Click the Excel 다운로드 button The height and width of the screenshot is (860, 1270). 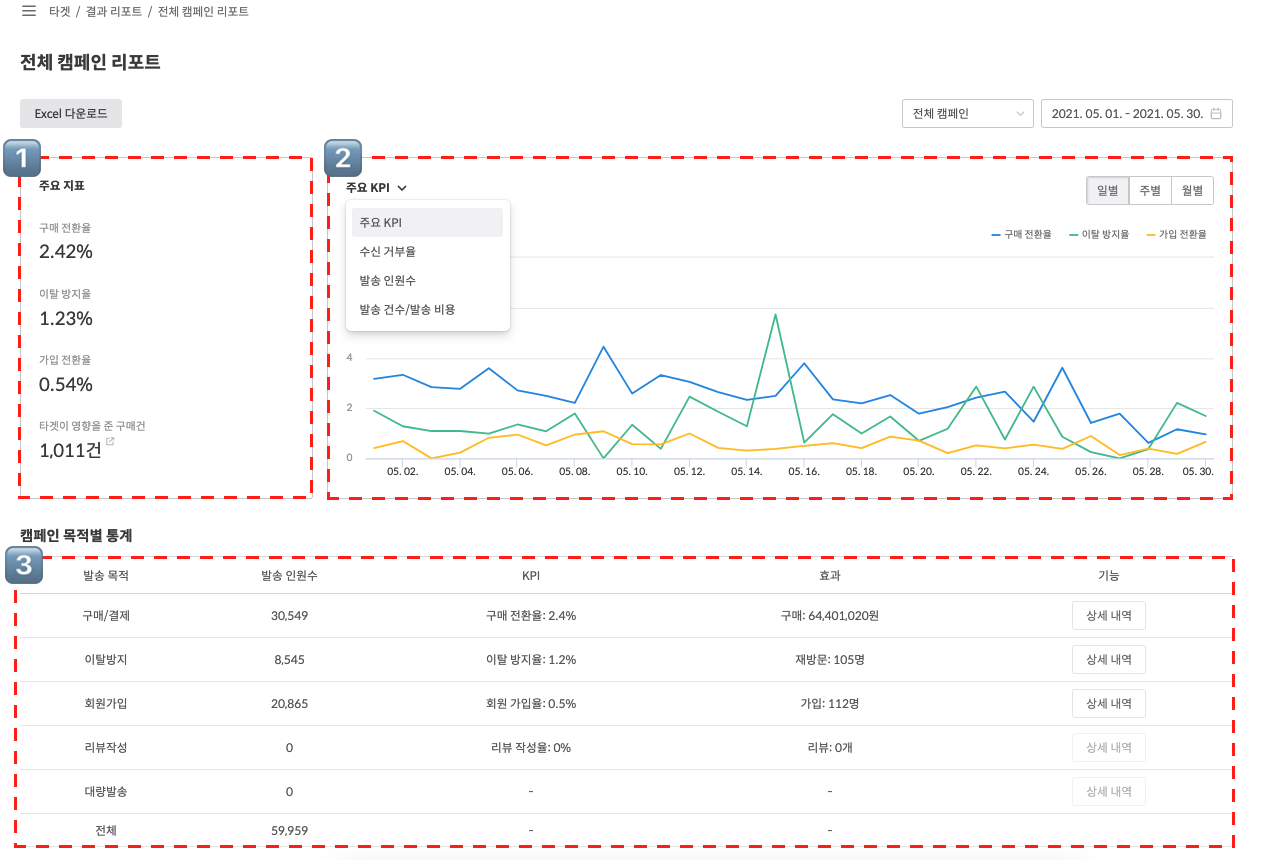71,114
